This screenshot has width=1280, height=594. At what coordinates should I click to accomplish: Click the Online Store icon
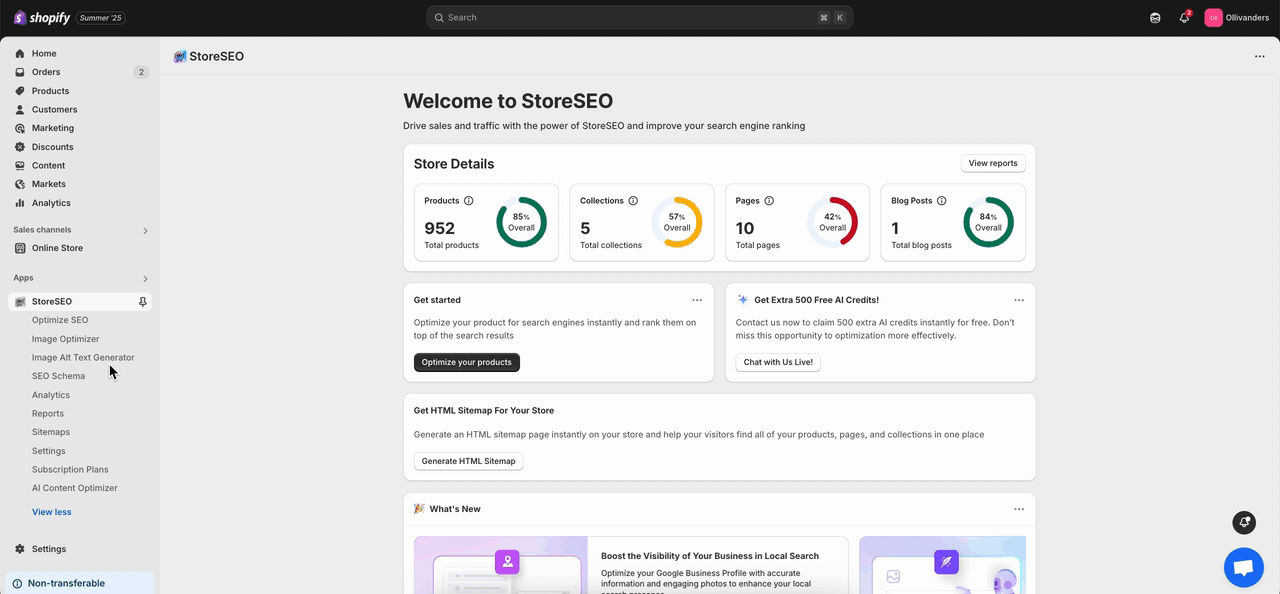(x=20, y=248)
